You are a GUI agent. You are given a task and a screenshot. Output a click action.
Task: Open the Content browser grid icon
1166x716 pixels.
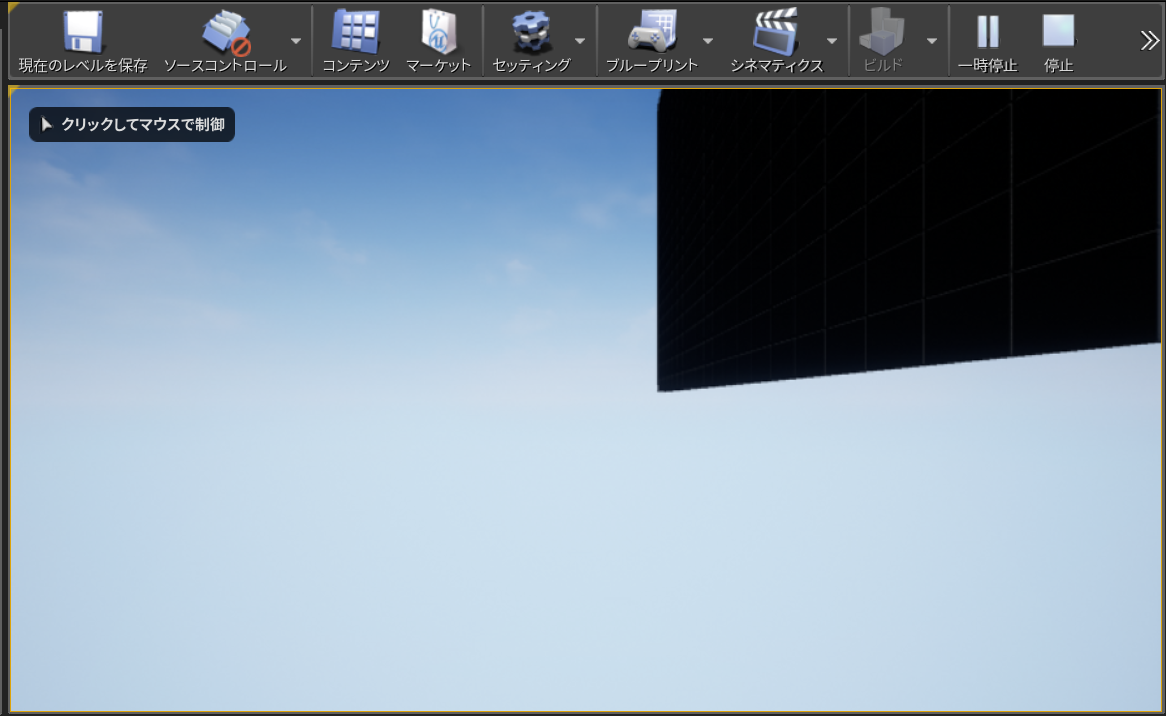click(x=355, y=32)
